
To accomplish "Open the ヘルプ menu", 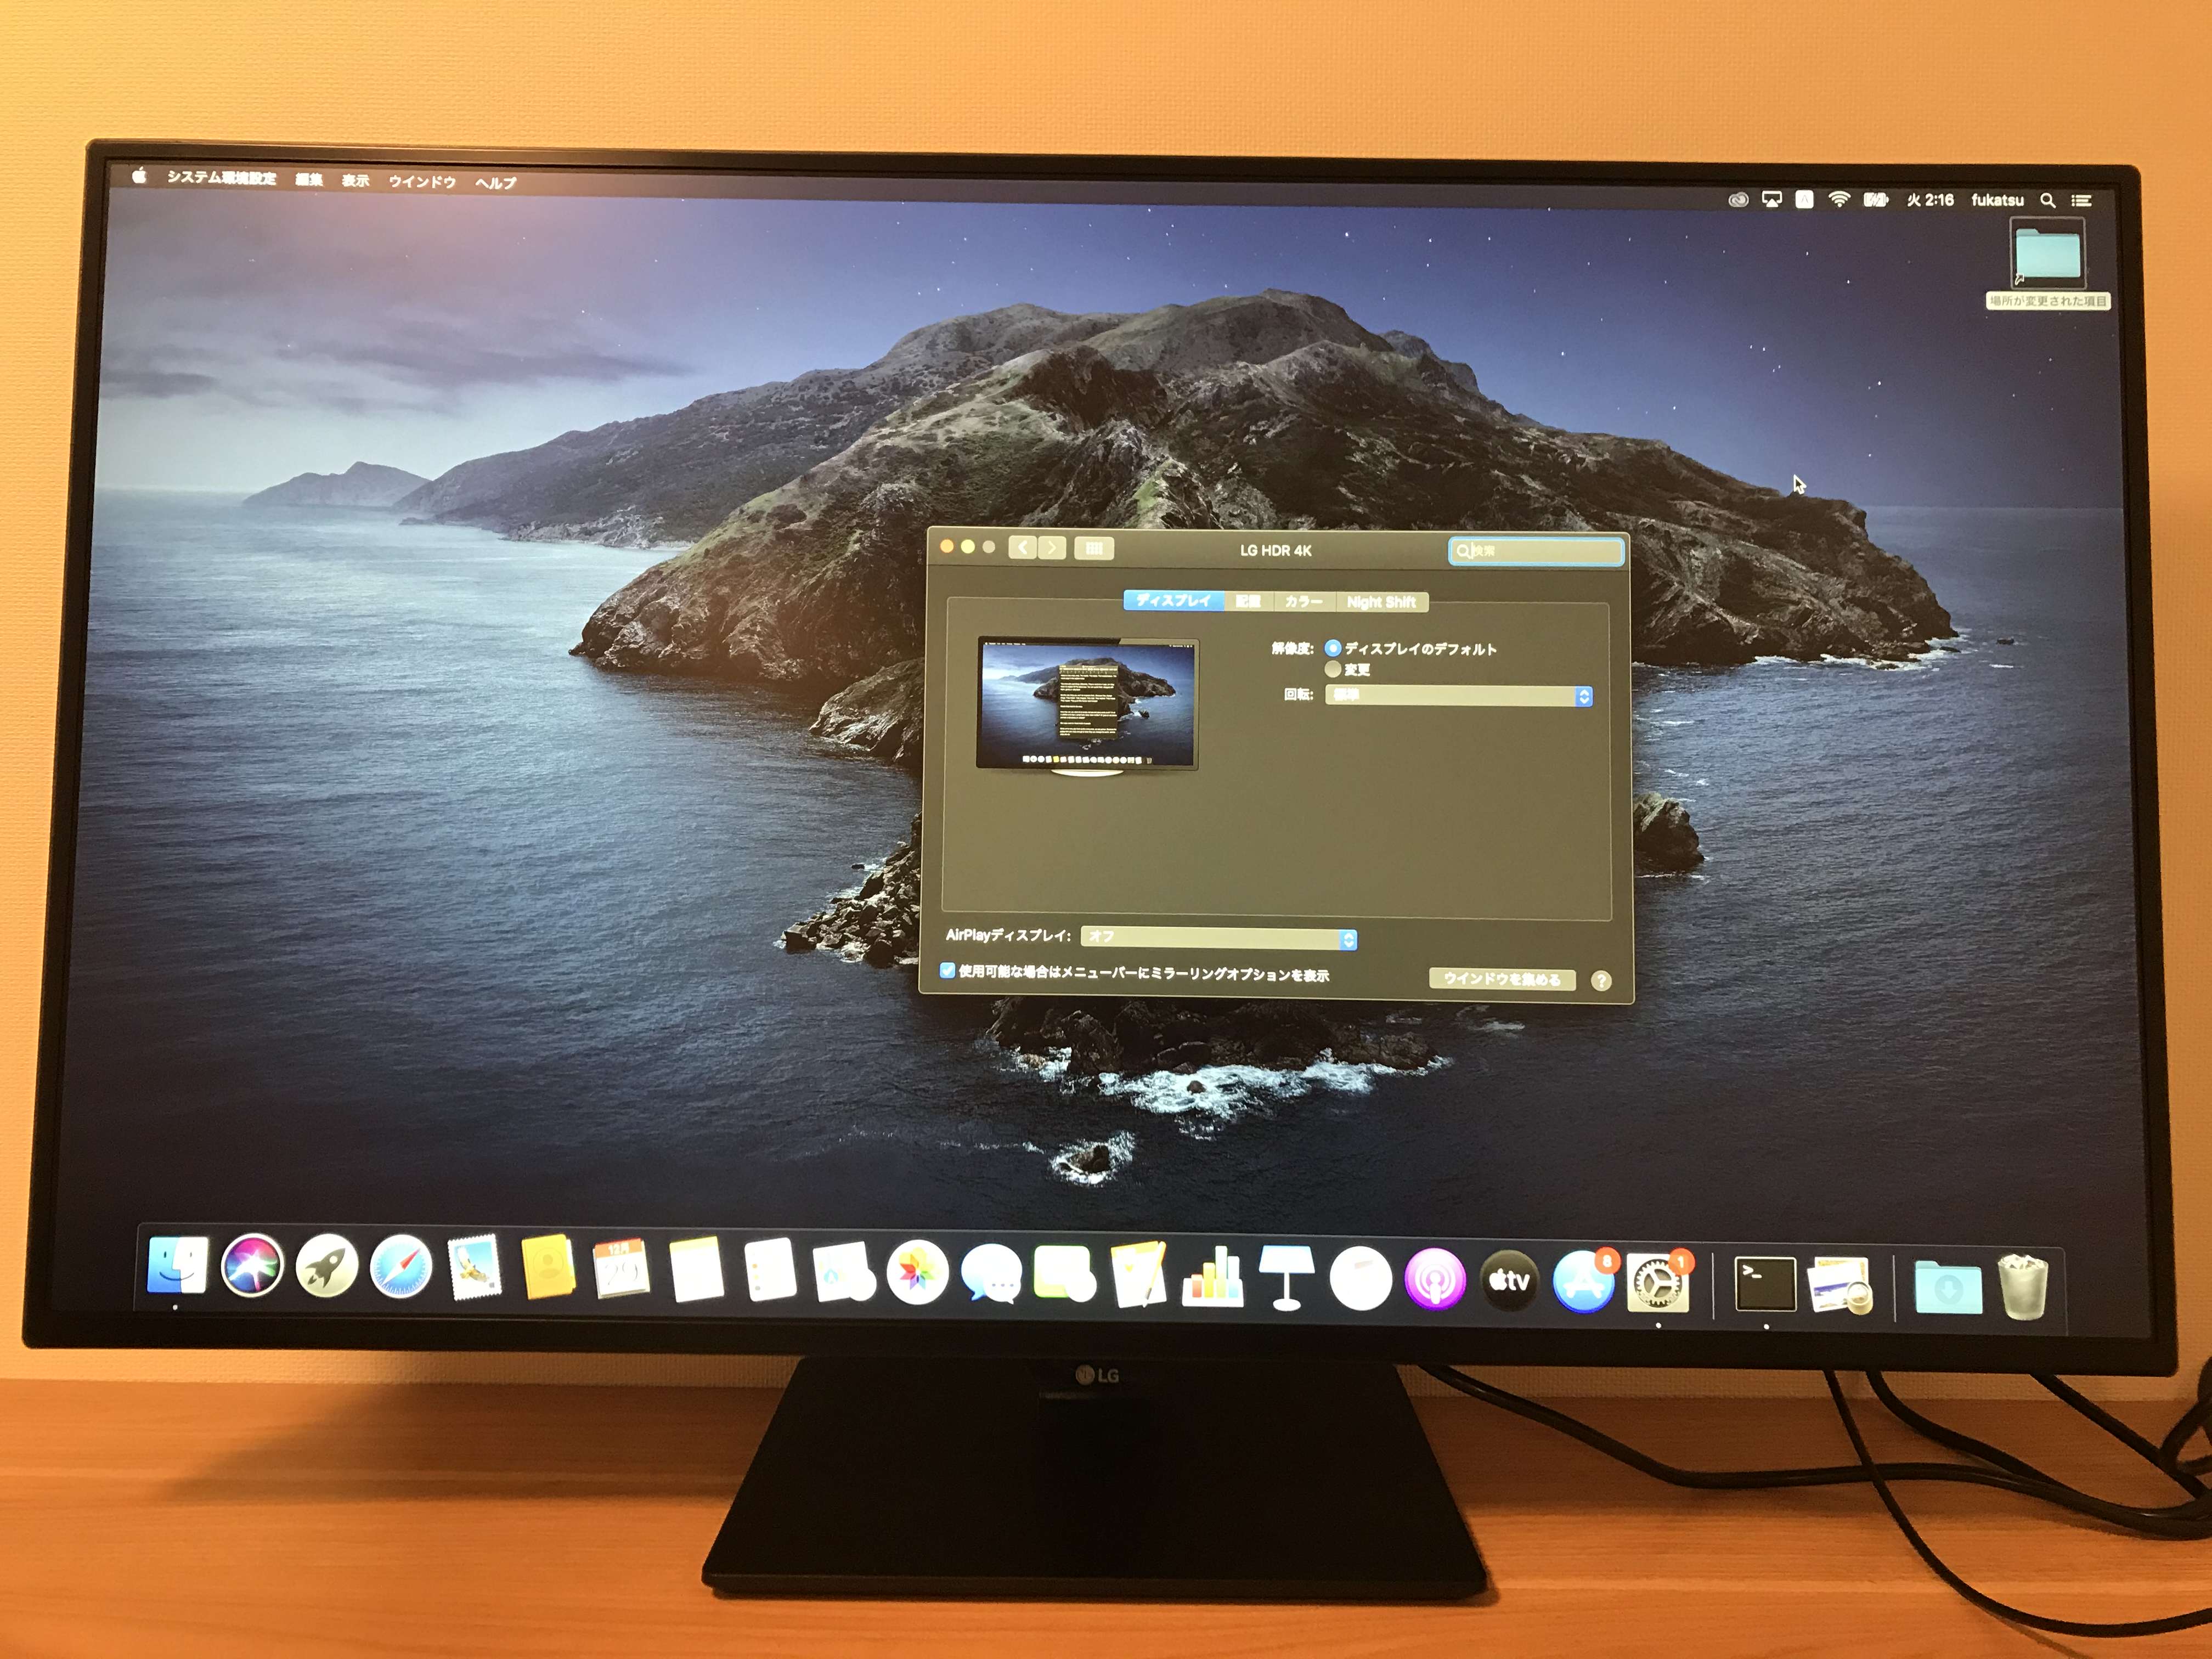I will click(x=495, y=183).
